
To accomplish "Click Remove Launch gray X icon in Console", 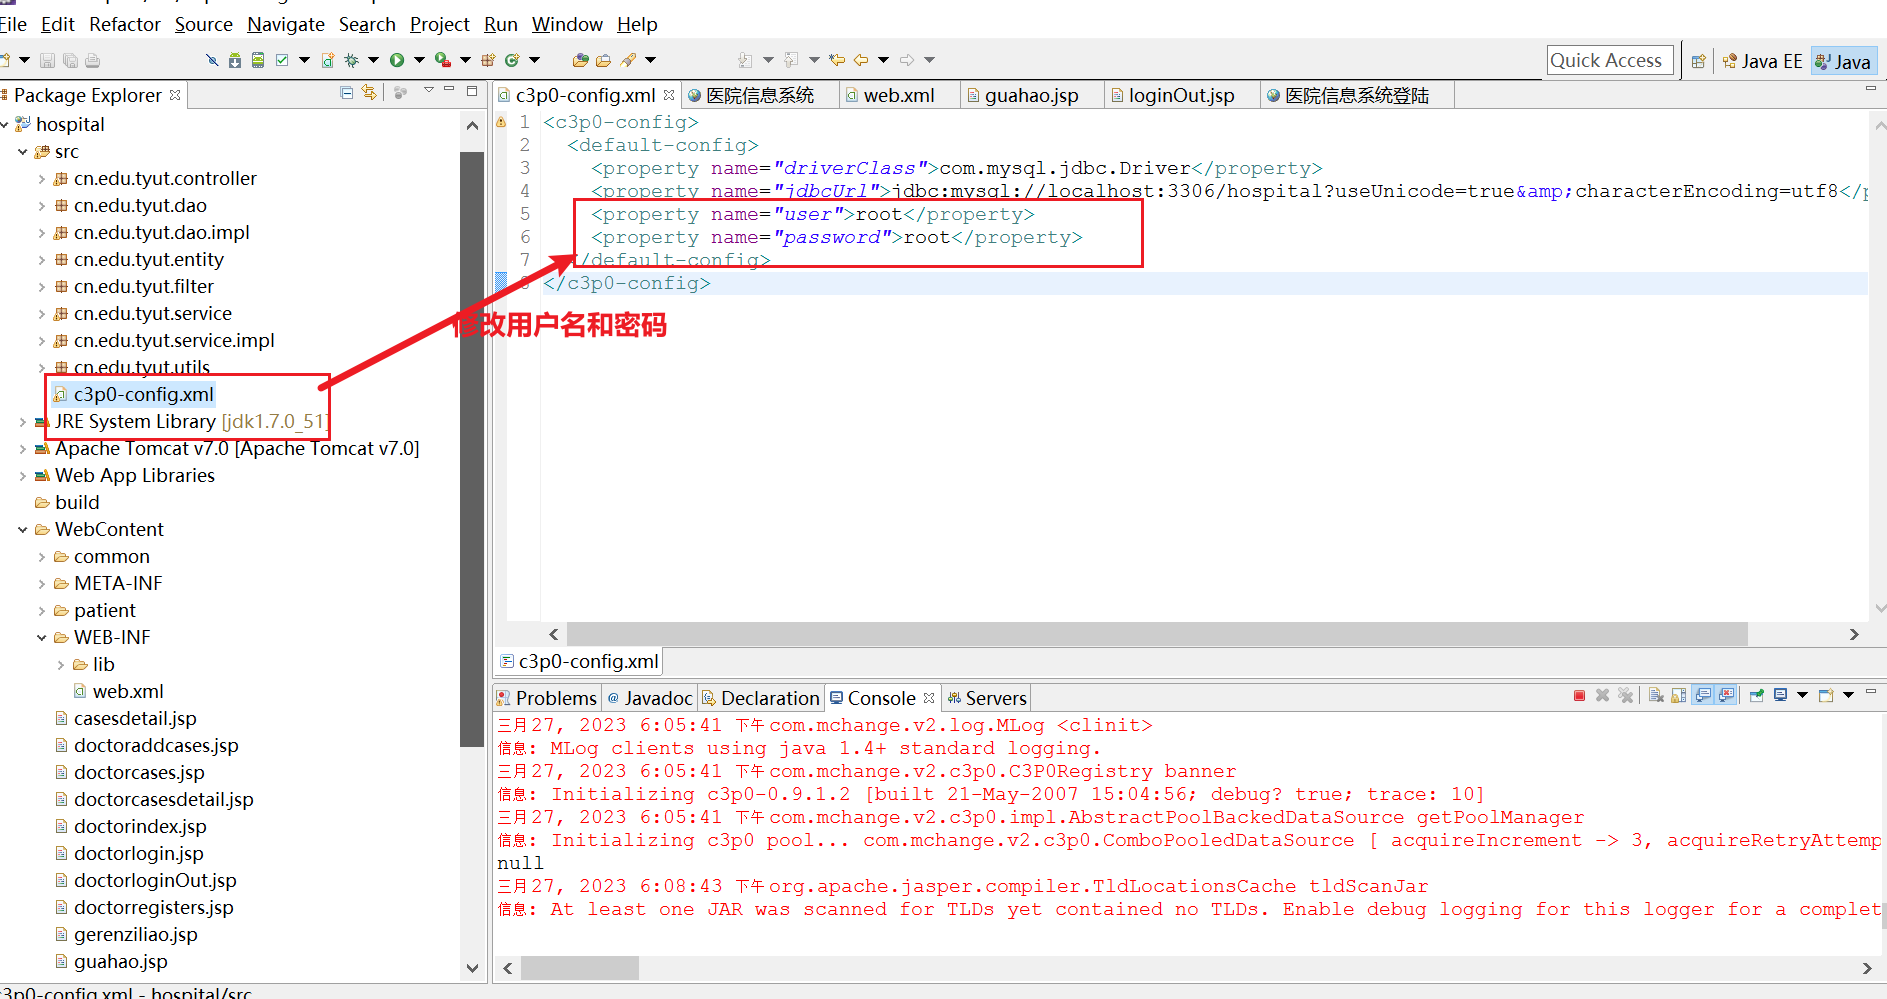I will click(1602, 695).
